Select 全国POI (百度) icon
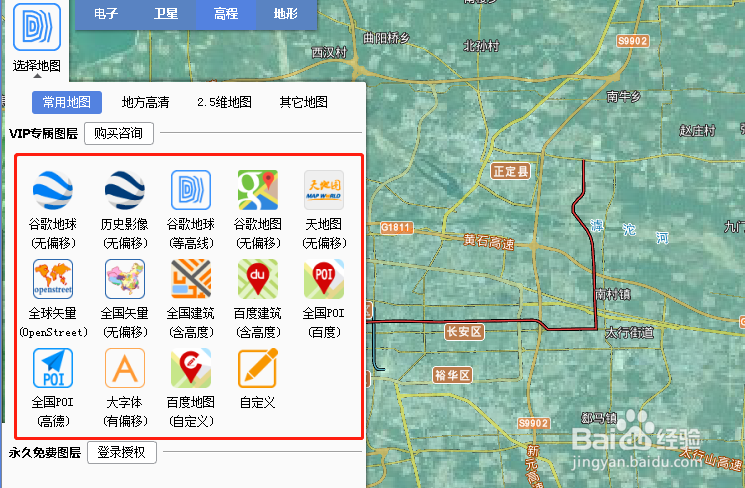The height and width of the screenshot is (488, 745). tap(324, 279)
